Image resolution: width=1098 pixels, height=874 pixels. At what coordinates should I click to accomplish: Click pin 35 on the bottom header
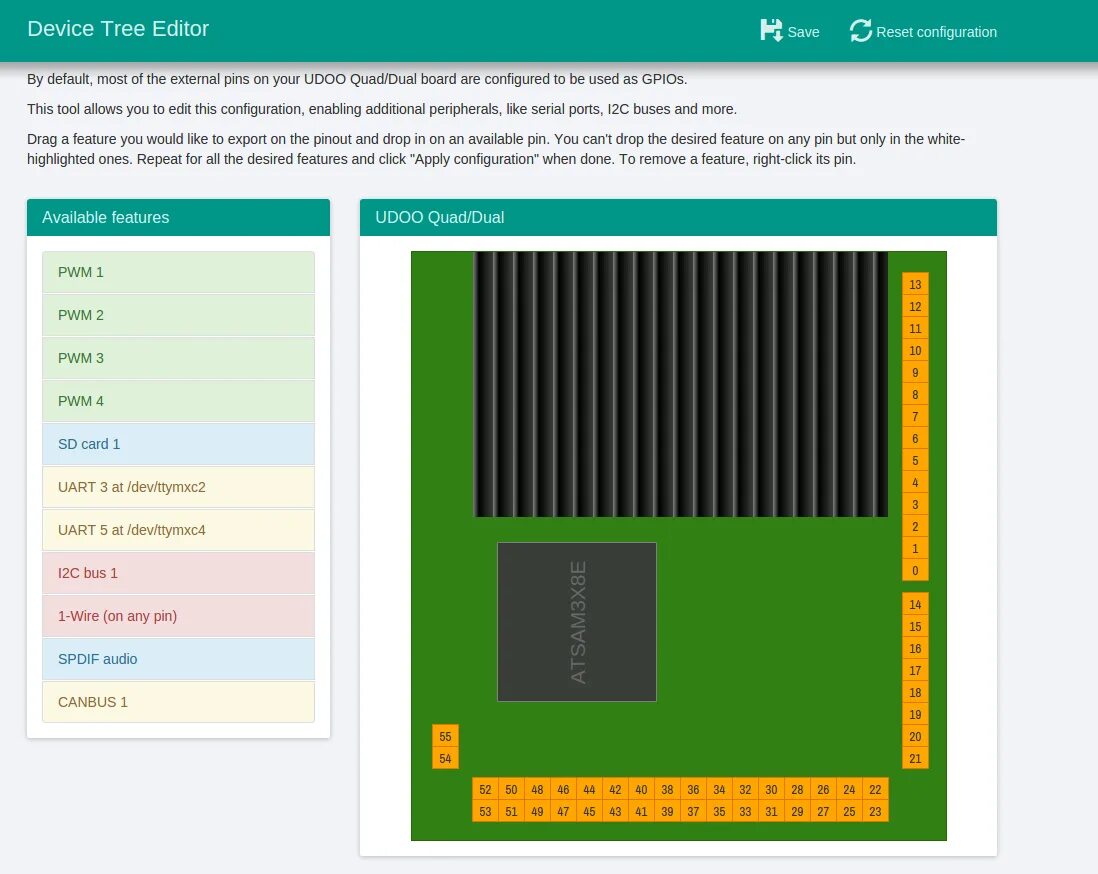tap(719, 812)
